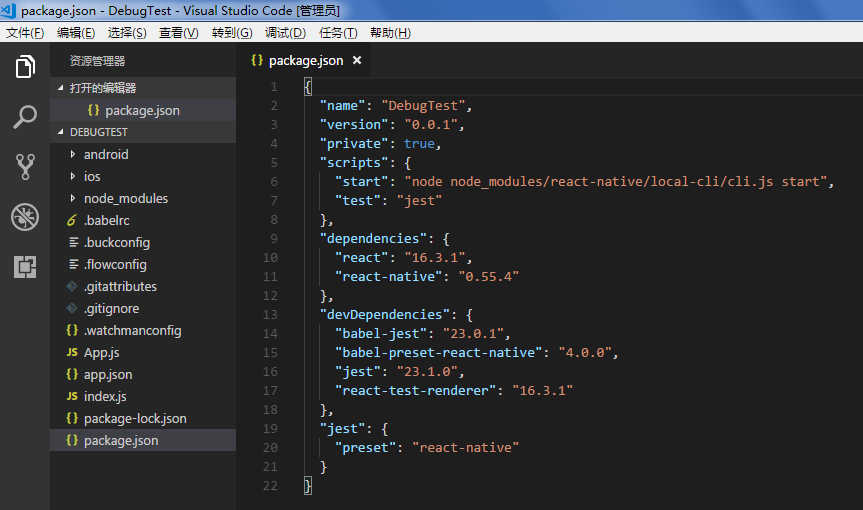Collapse the DEBUGTEST project section
Screen dimensions: 863x510
click(98, 132)
